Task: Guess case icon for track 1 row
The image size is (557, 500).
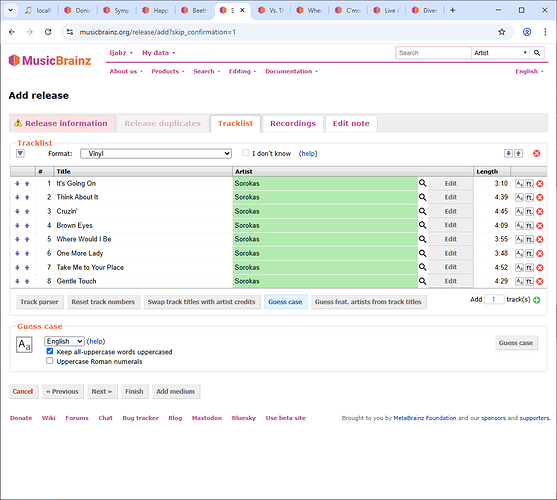Action: [519, 184]
